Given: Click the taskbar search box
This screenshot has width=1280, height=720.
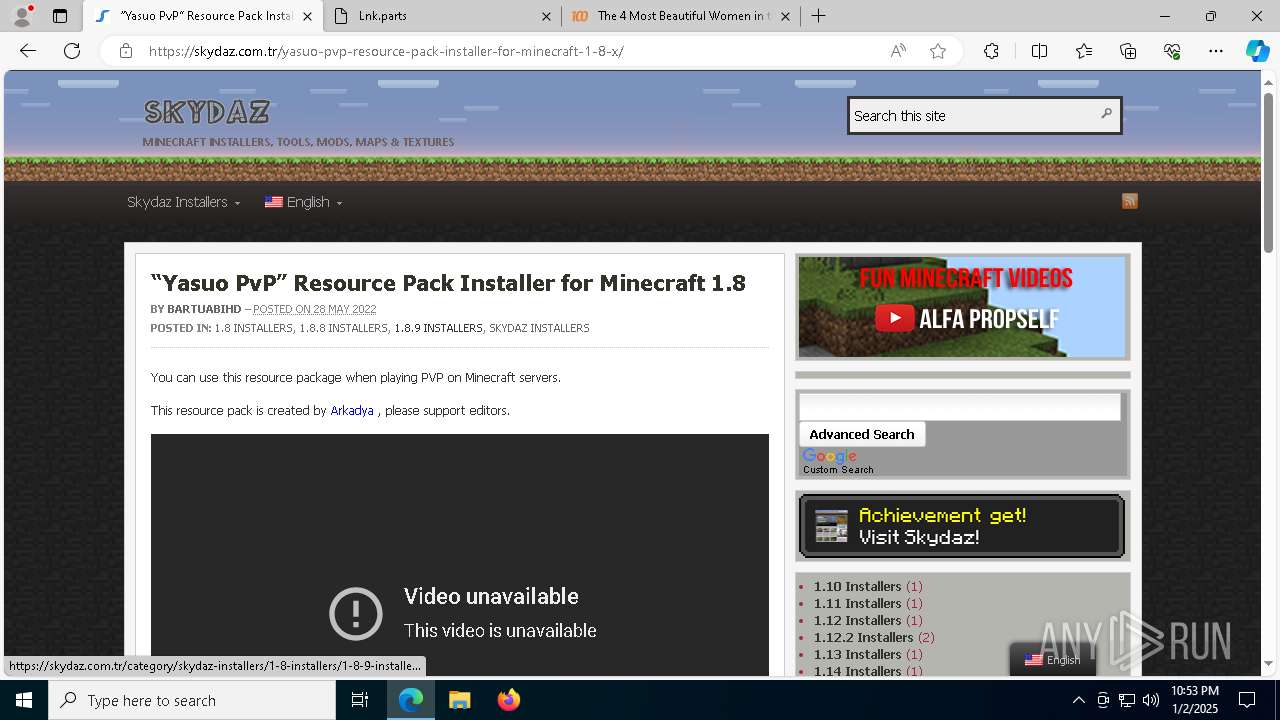Looking at the screenshot, I should [192, 700].
